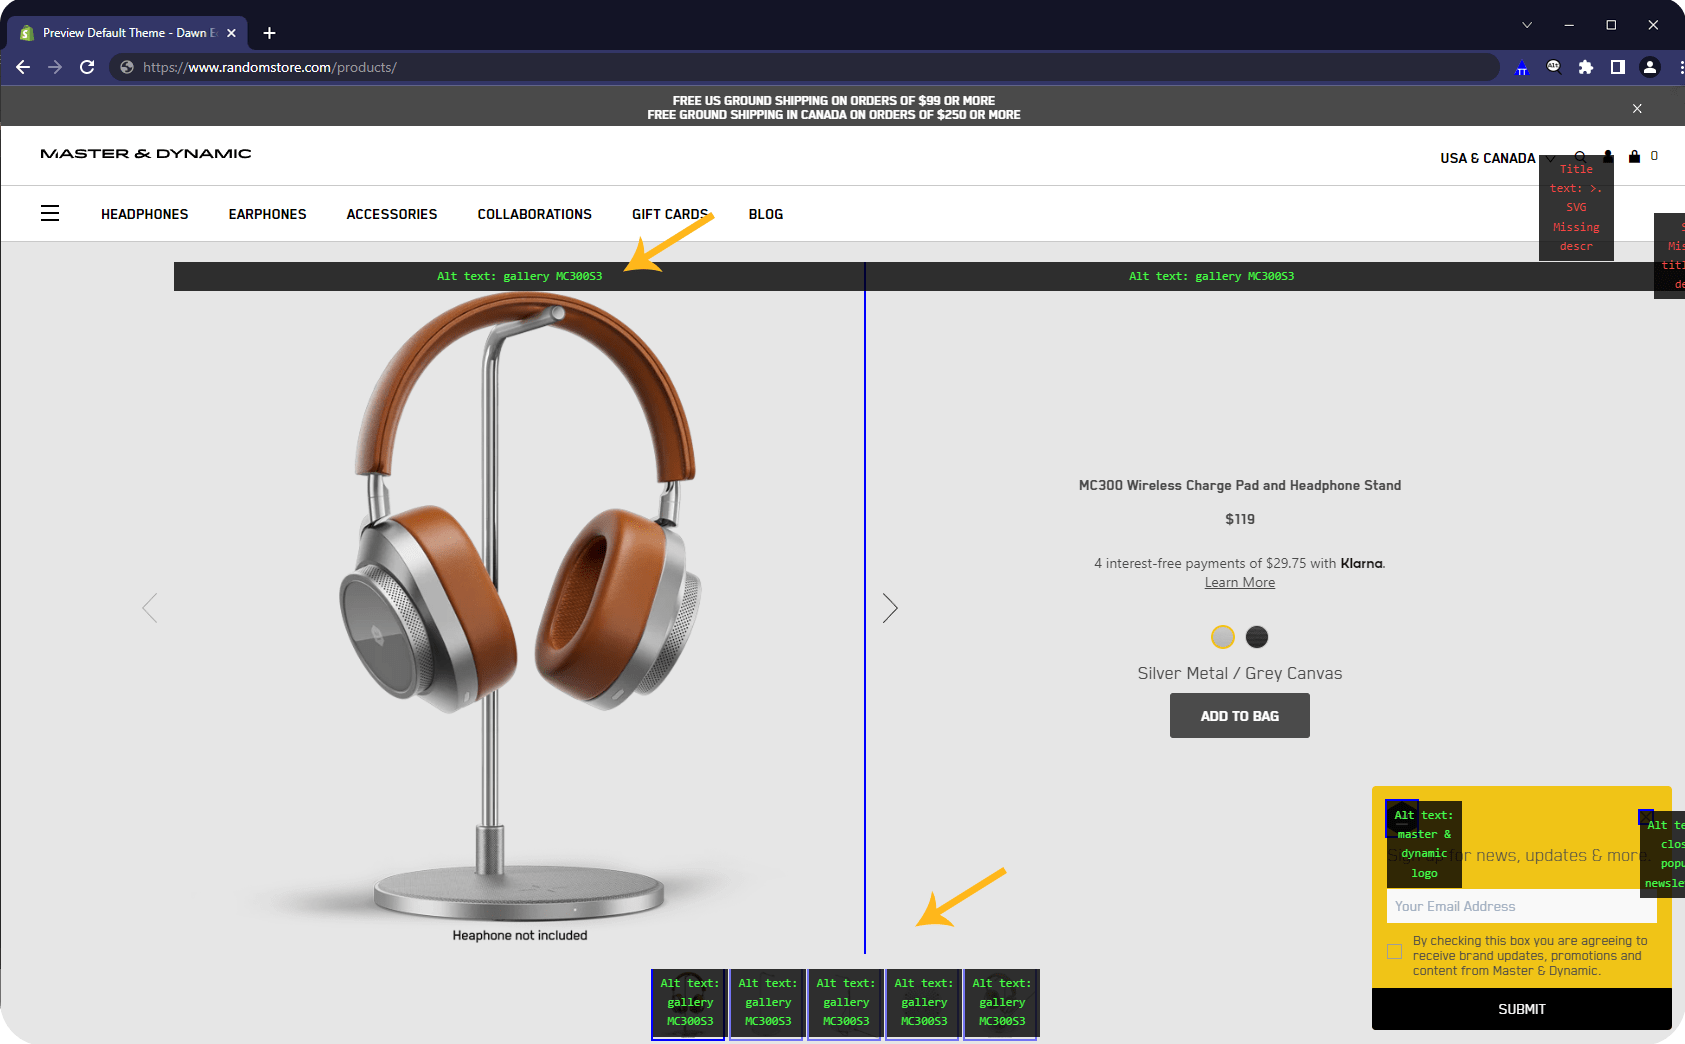
Task: Click the search magnifier icon in store header
Action: pyautogui.click(x=1580, y=156)
